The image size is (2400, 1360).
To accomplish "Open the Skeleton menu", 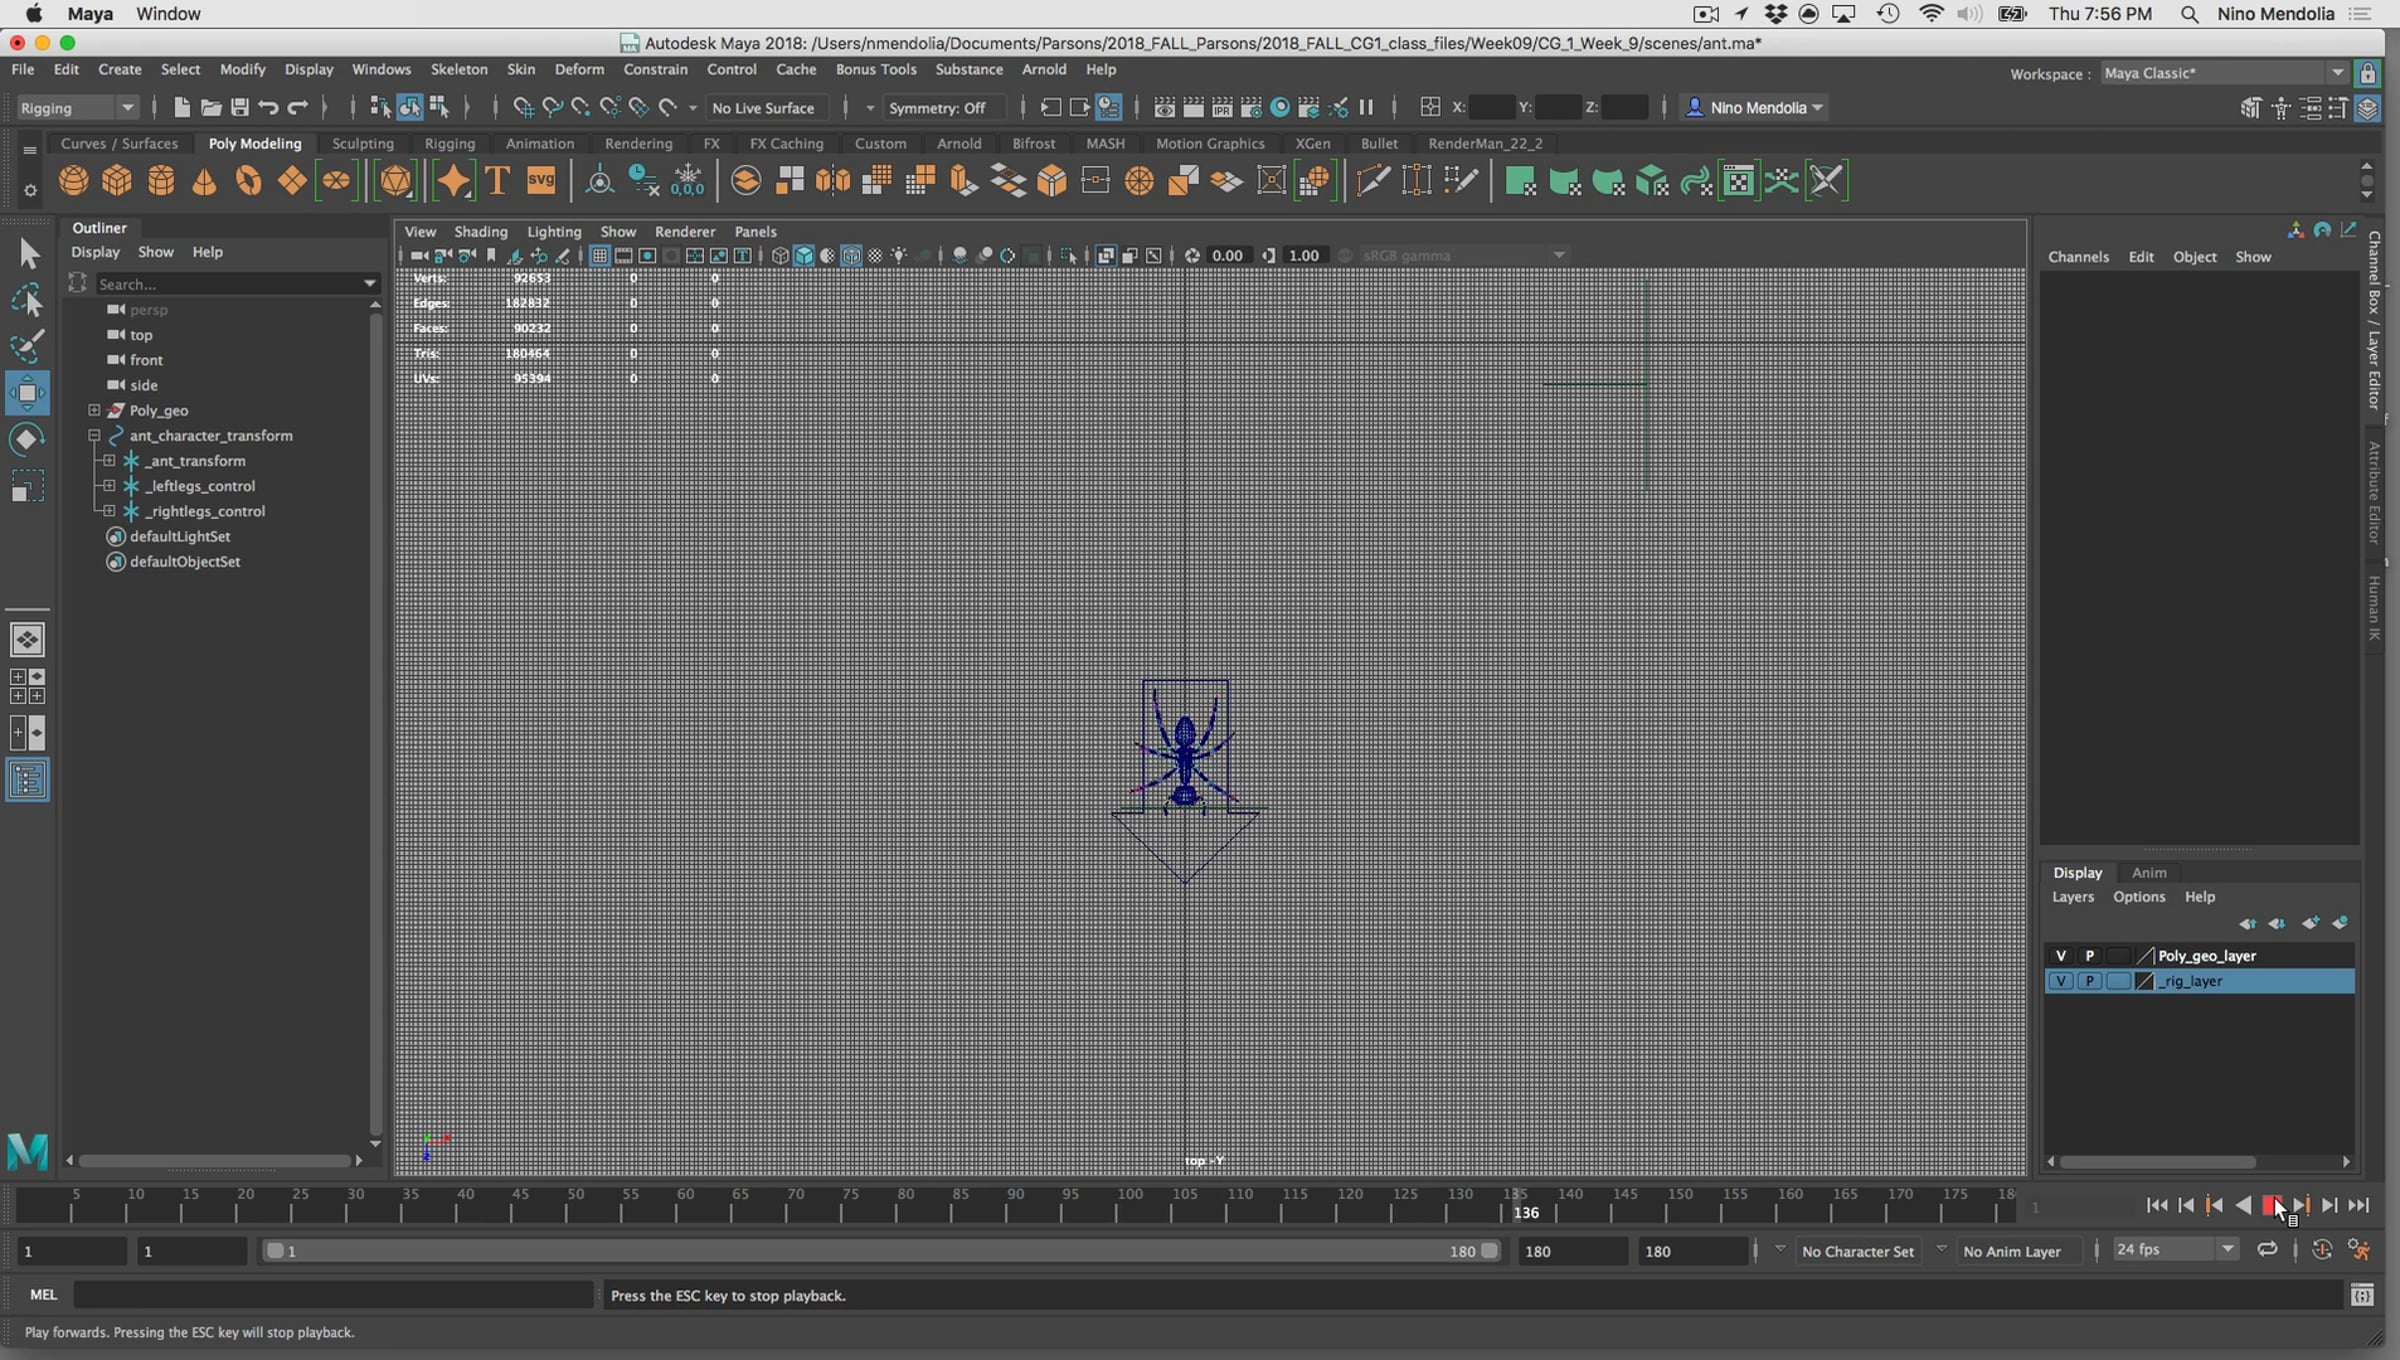I will pyautogui.click(x=458, y=69).
